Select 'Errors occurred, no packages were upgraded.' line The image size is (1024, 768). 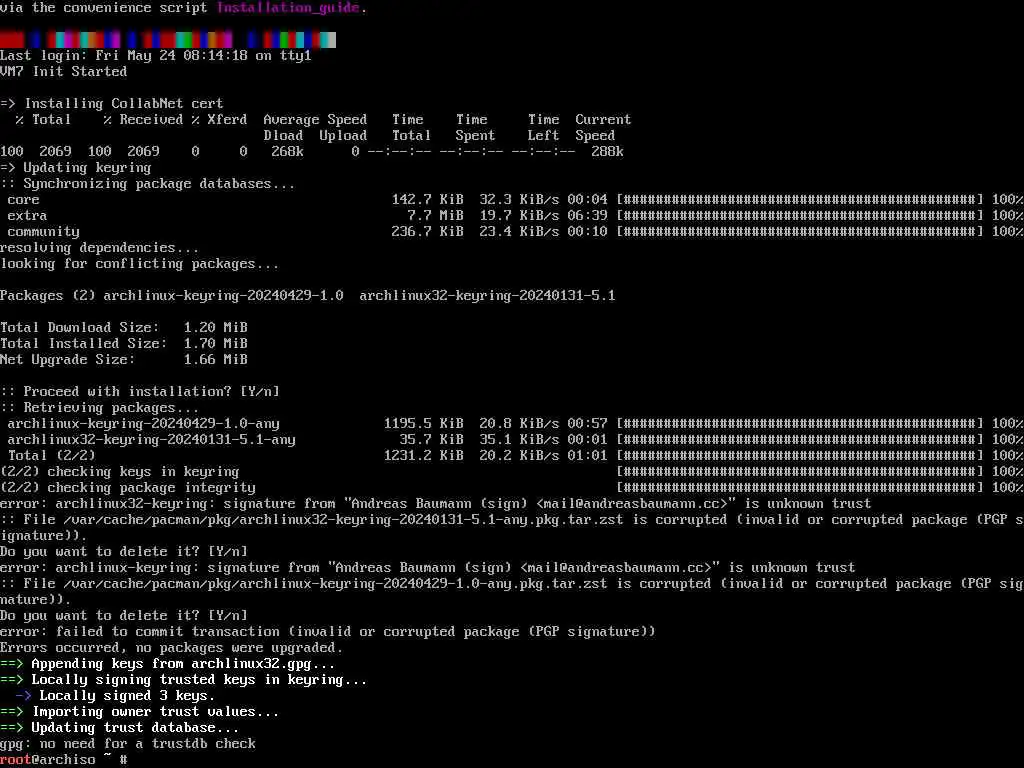[x=172, y=648]
